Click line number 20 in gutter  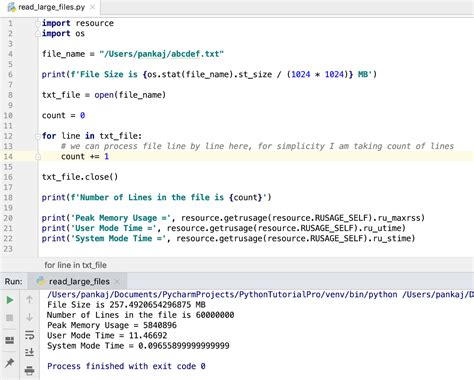(8, 218)
